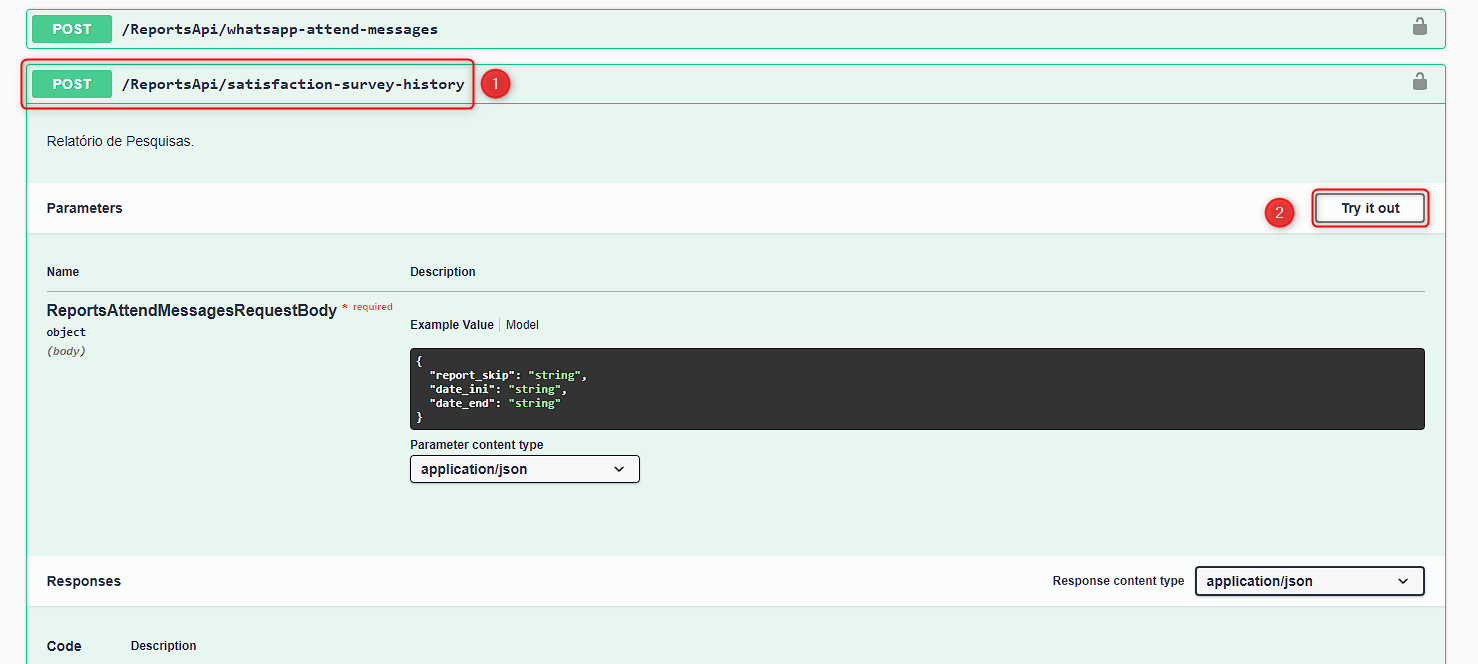The image size is (1478, 664).
Task: Click the "(body)" label under parameter
Action: coord(66,351)
